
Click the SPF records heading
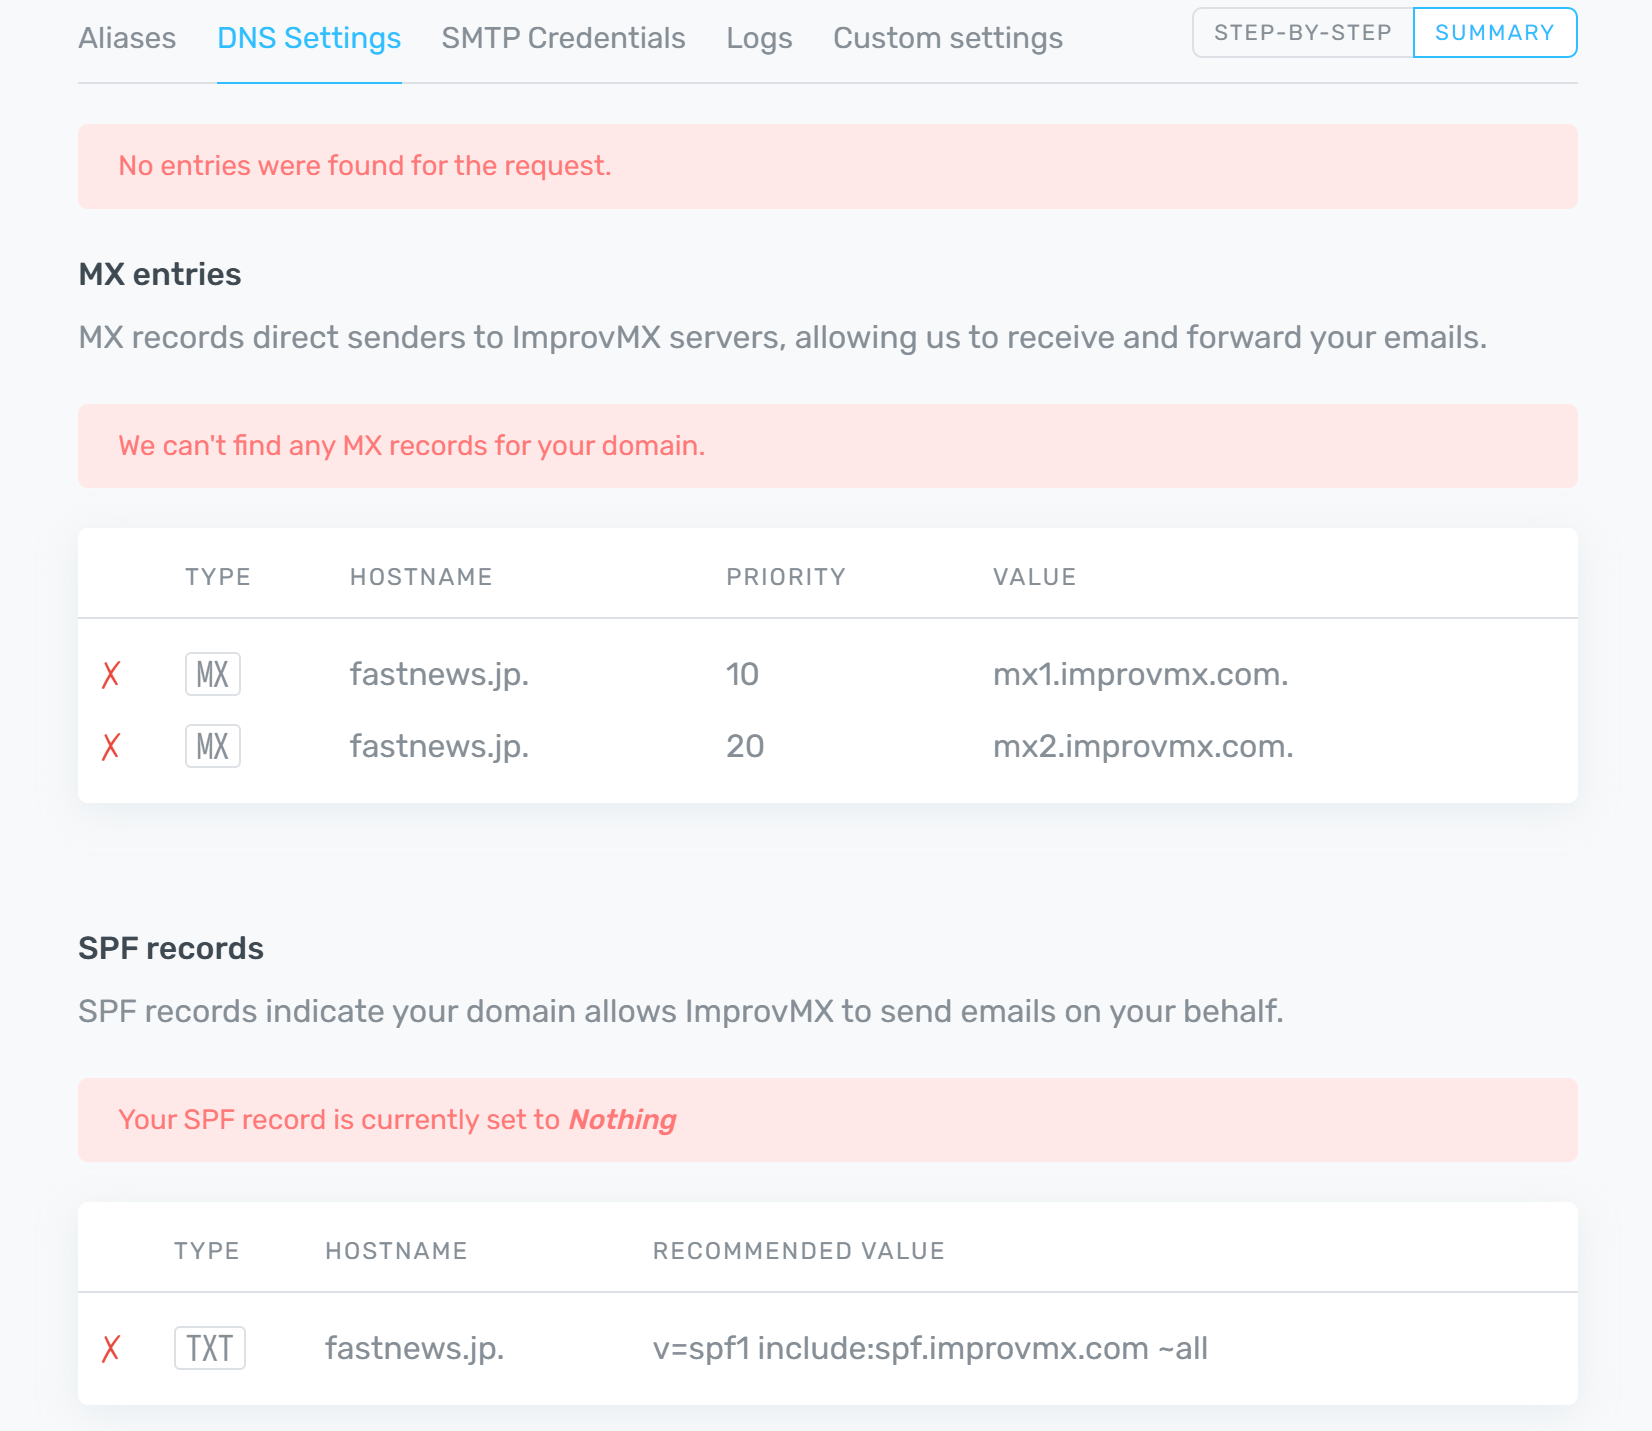coord(171,948)
